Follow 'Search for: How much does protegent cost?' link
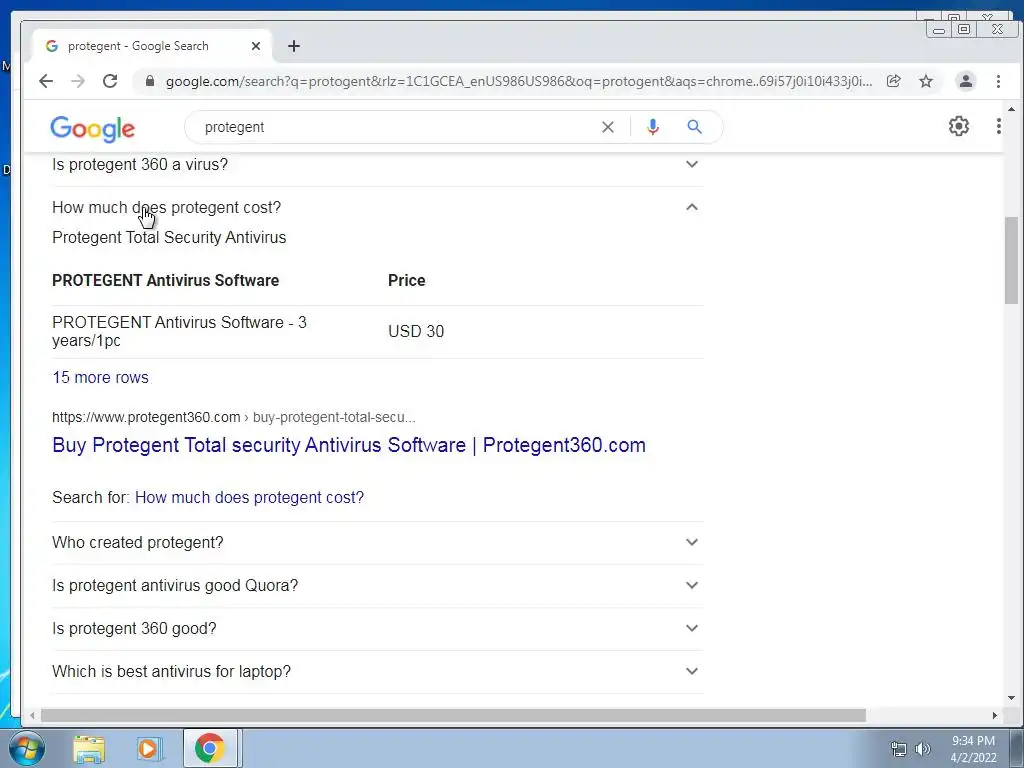Image resolution: width=1024 pixels, height=768 pixels. [x=249, y=498]
